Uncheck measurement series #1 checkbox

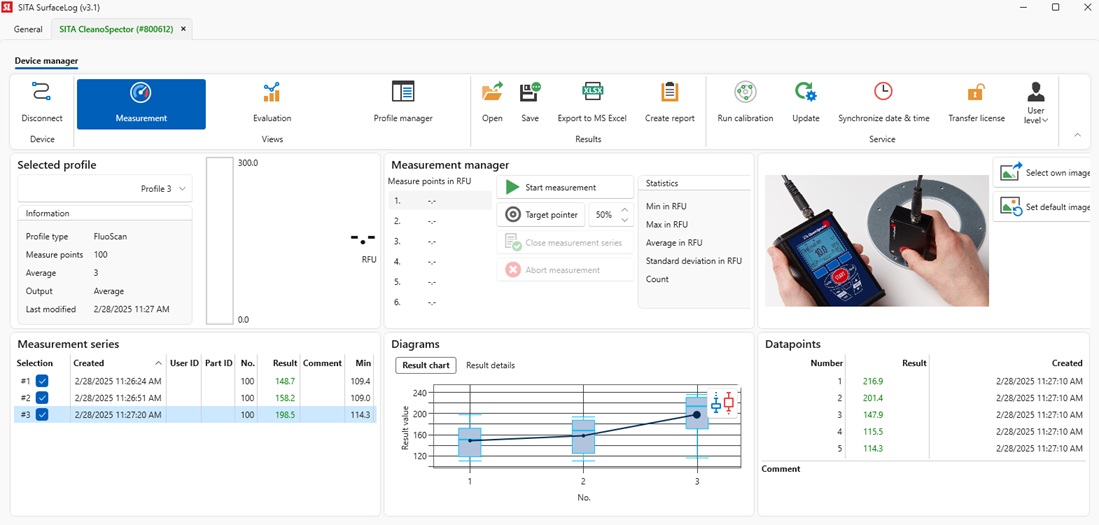click(42, 381)
